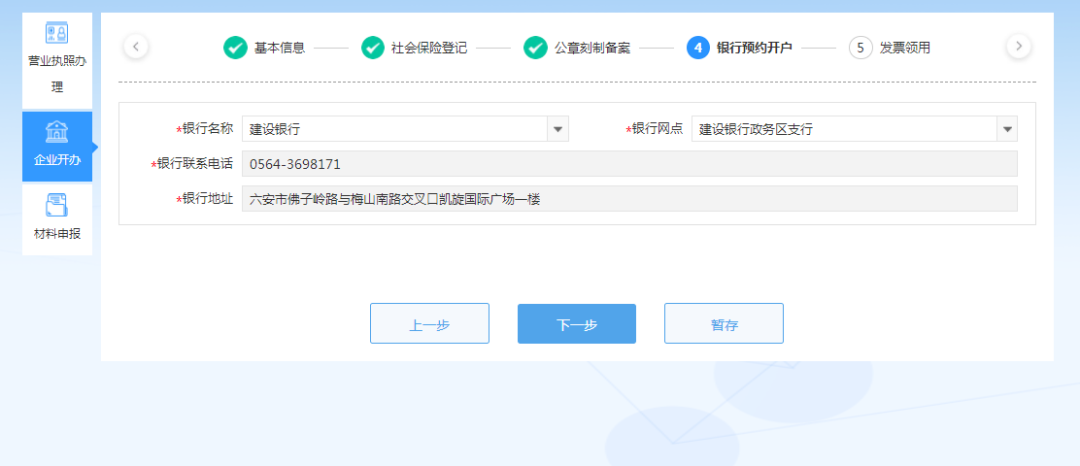Go to the 发票领用 step
The width and height of the screenshot is (1080, 466).
click(904, 48)
